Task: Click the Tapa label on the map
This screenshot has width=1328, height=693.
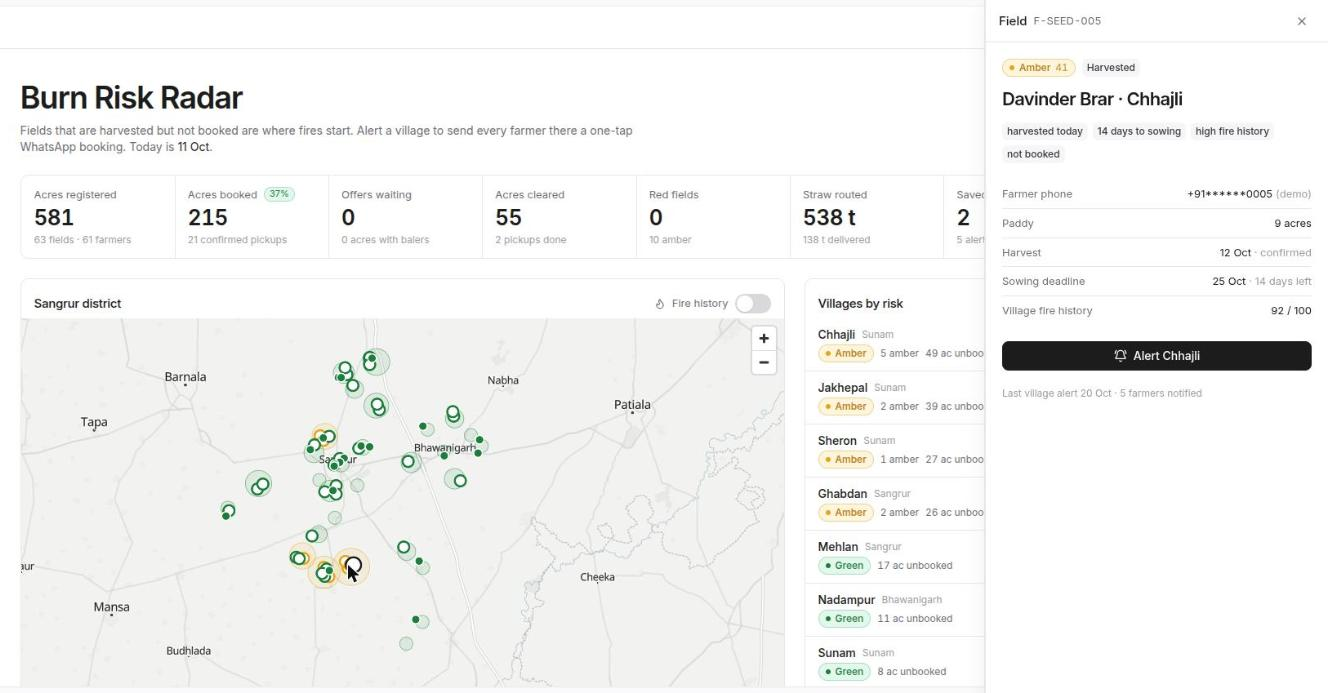Action: tap(94, 422)
